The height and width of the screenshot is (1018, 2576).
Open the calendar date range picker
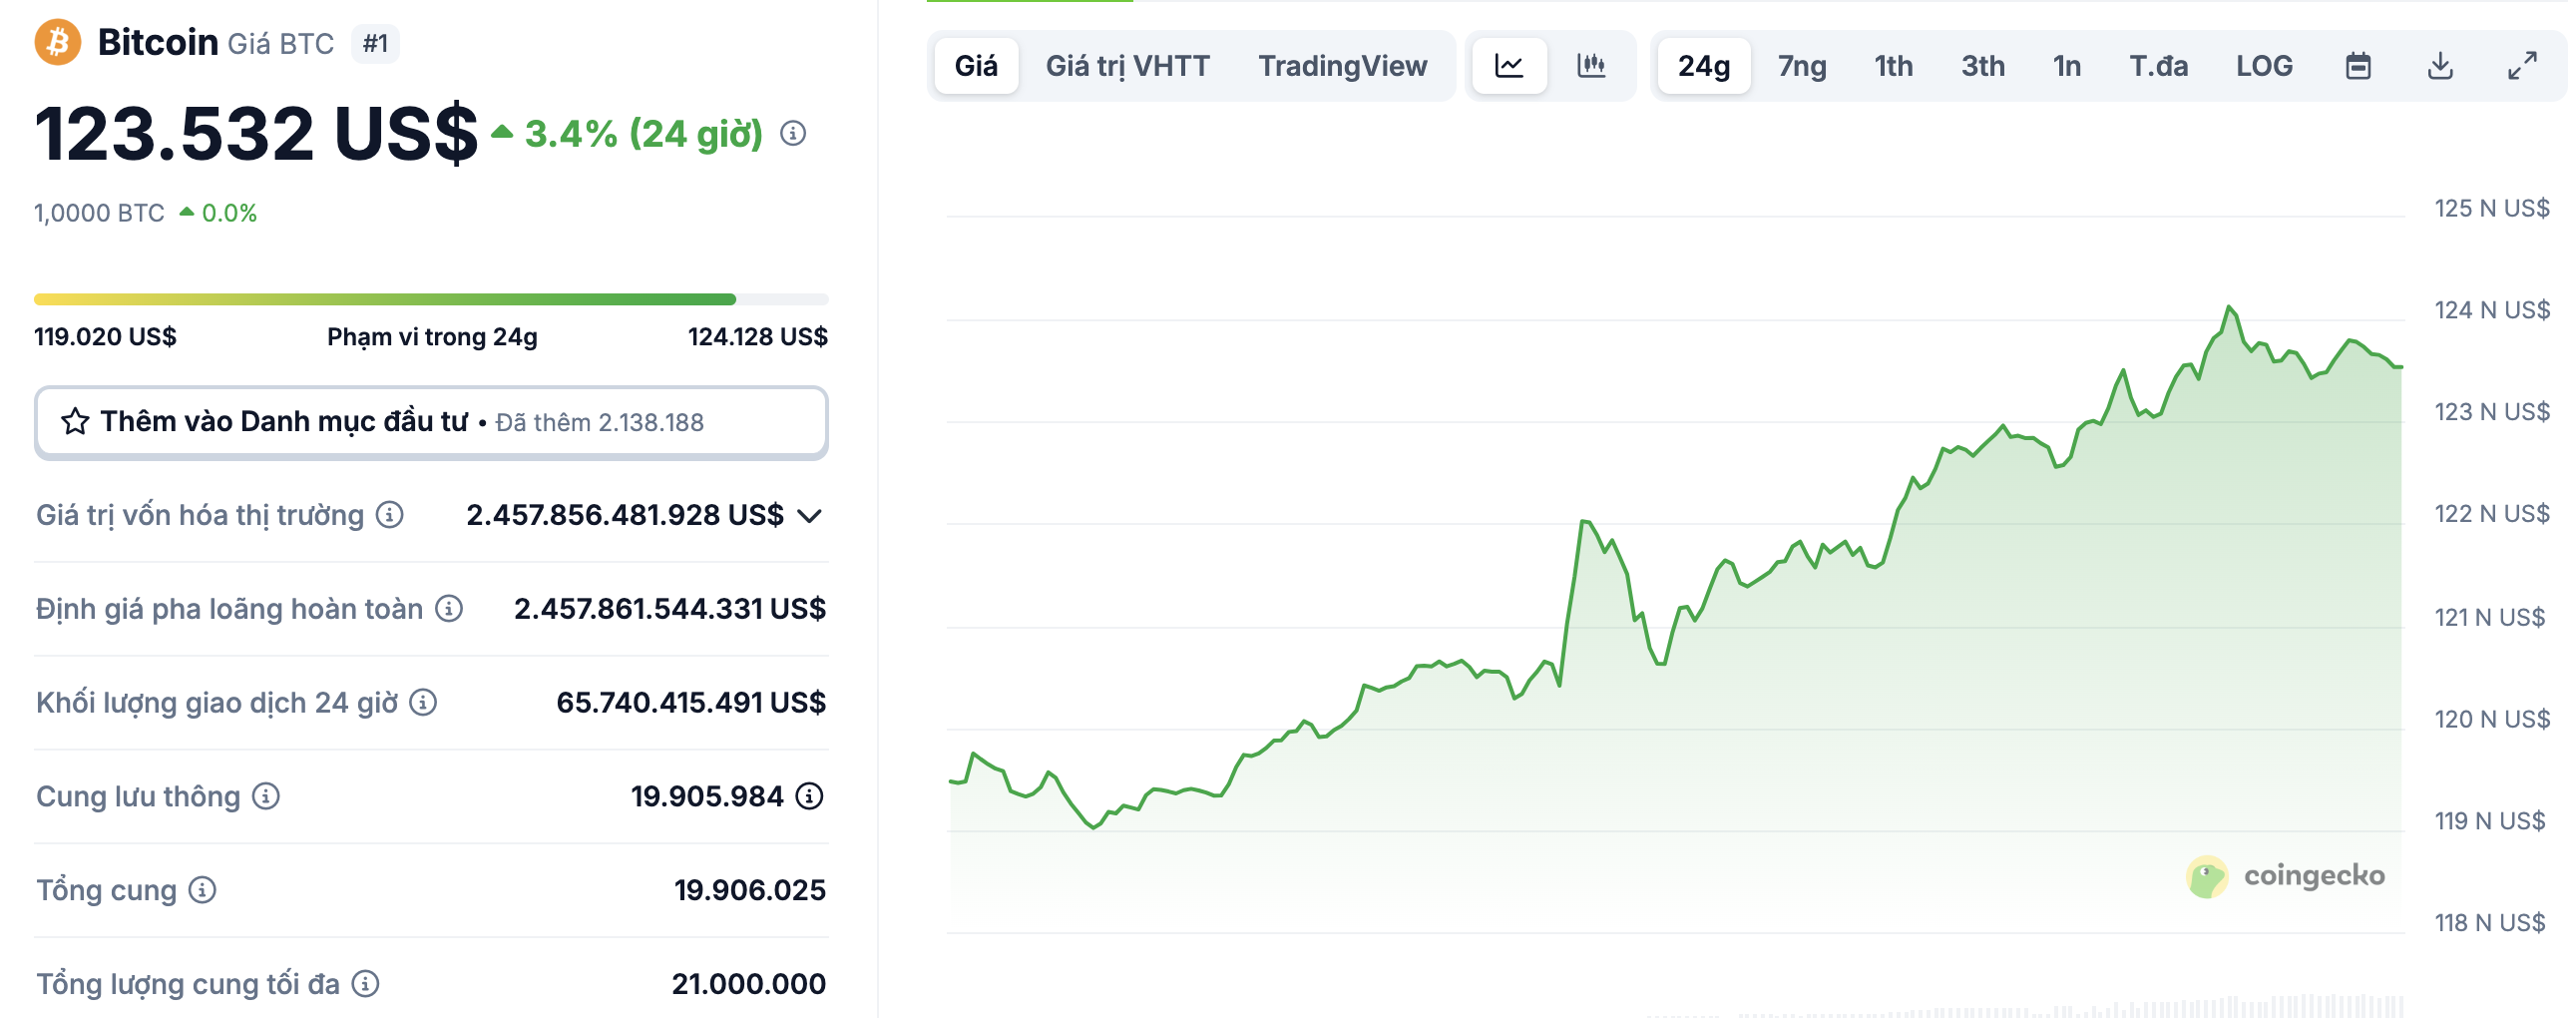[x=2357, y=66]
